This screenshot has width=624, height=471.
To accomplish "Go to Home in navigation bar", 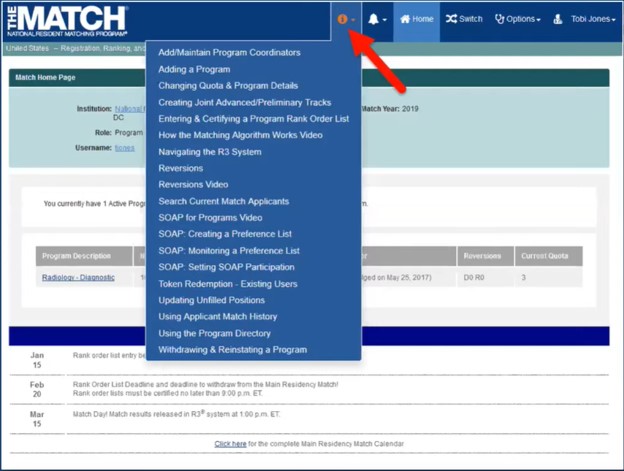I will coord(416,19).
